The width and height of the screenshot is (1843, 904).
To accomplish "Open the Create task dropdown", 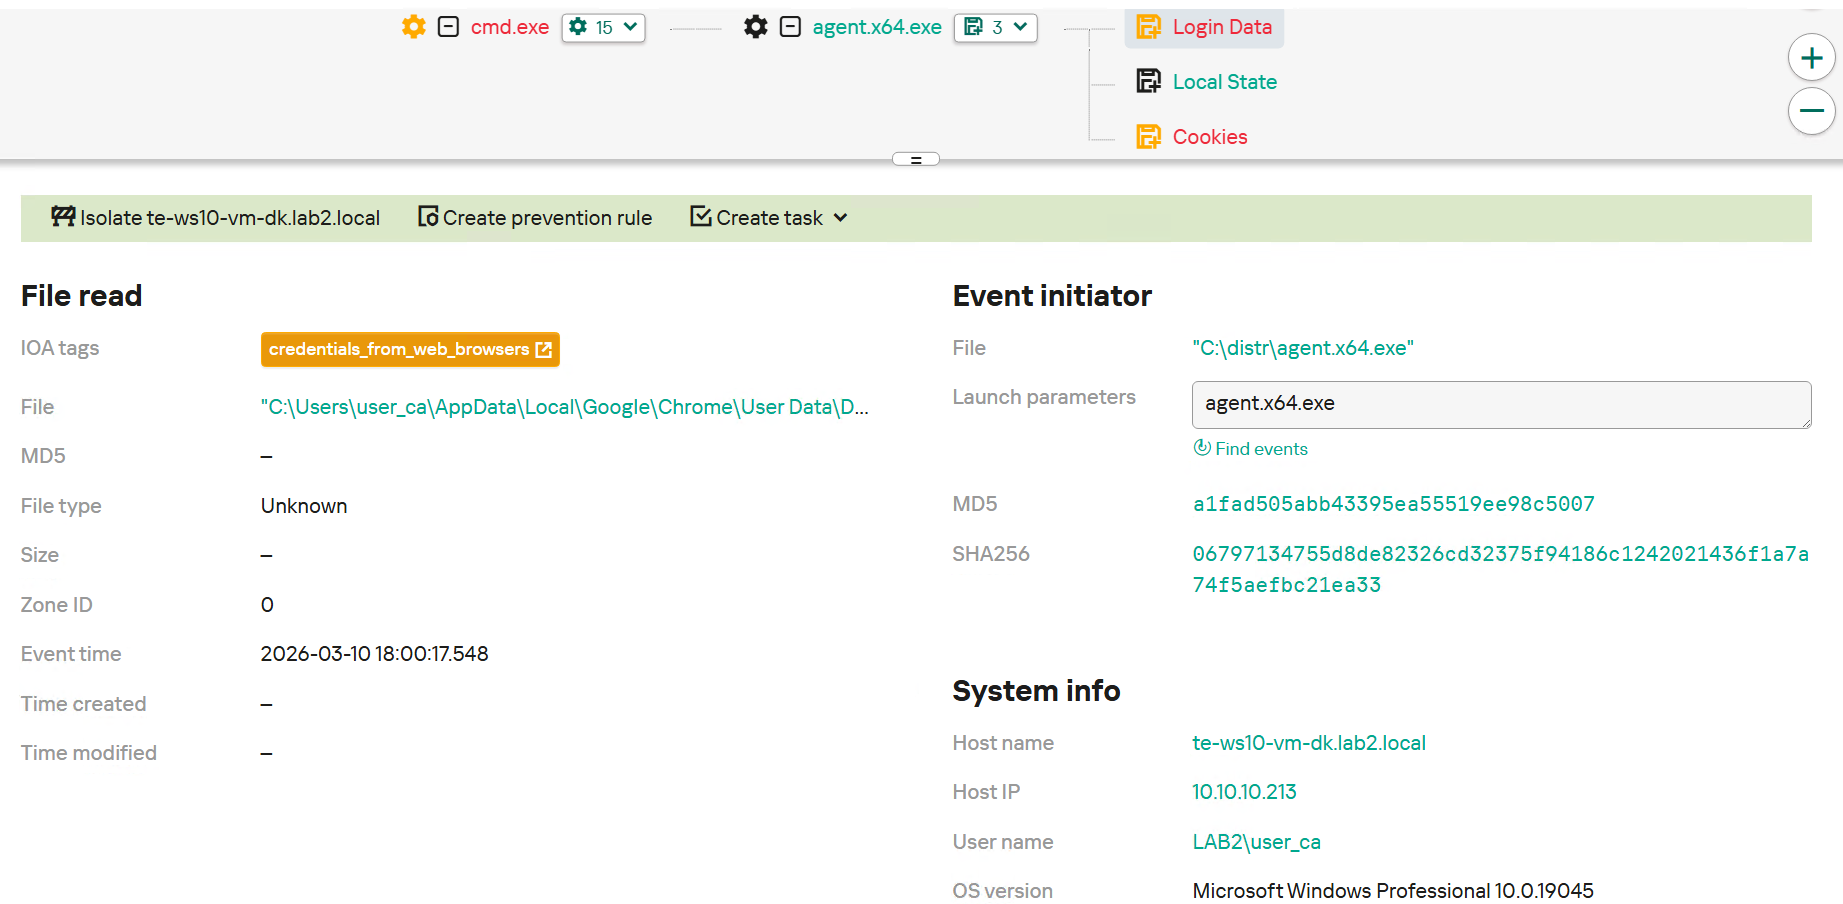I will [769, 218].
